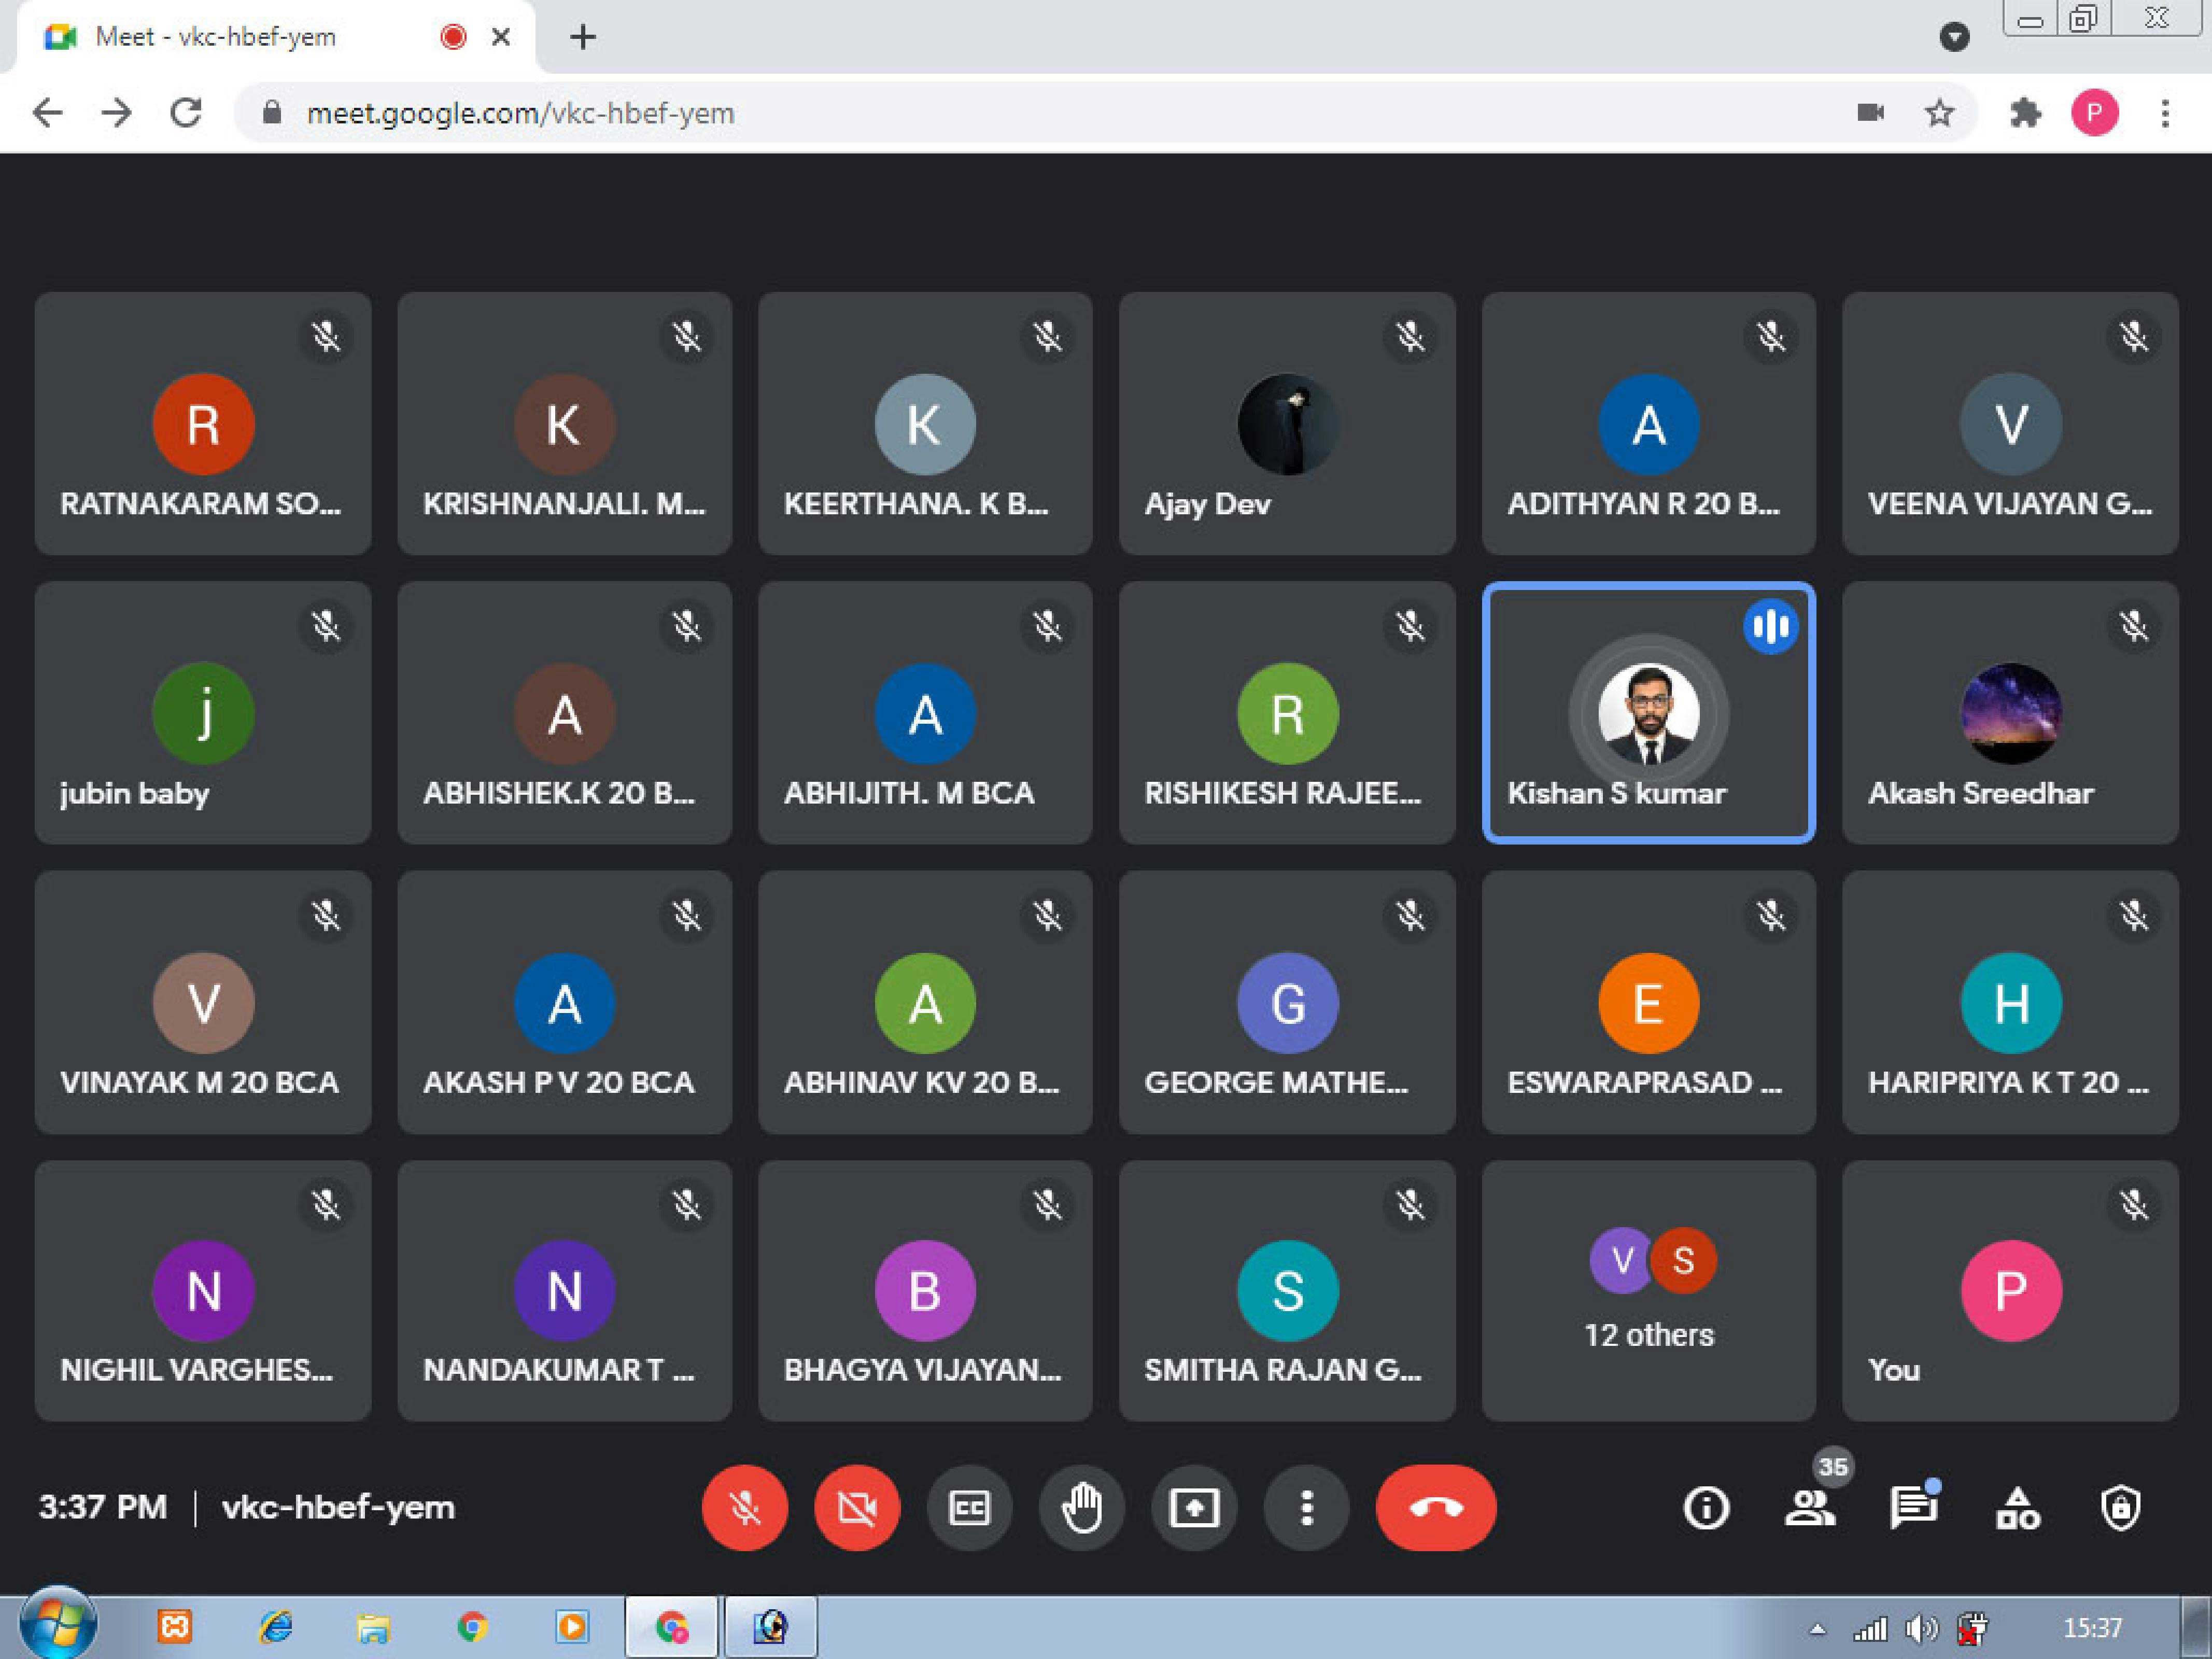2212x1659 pixels.
Task: Show hidden system tray icons arrow
Action: pos(1818,1629)
